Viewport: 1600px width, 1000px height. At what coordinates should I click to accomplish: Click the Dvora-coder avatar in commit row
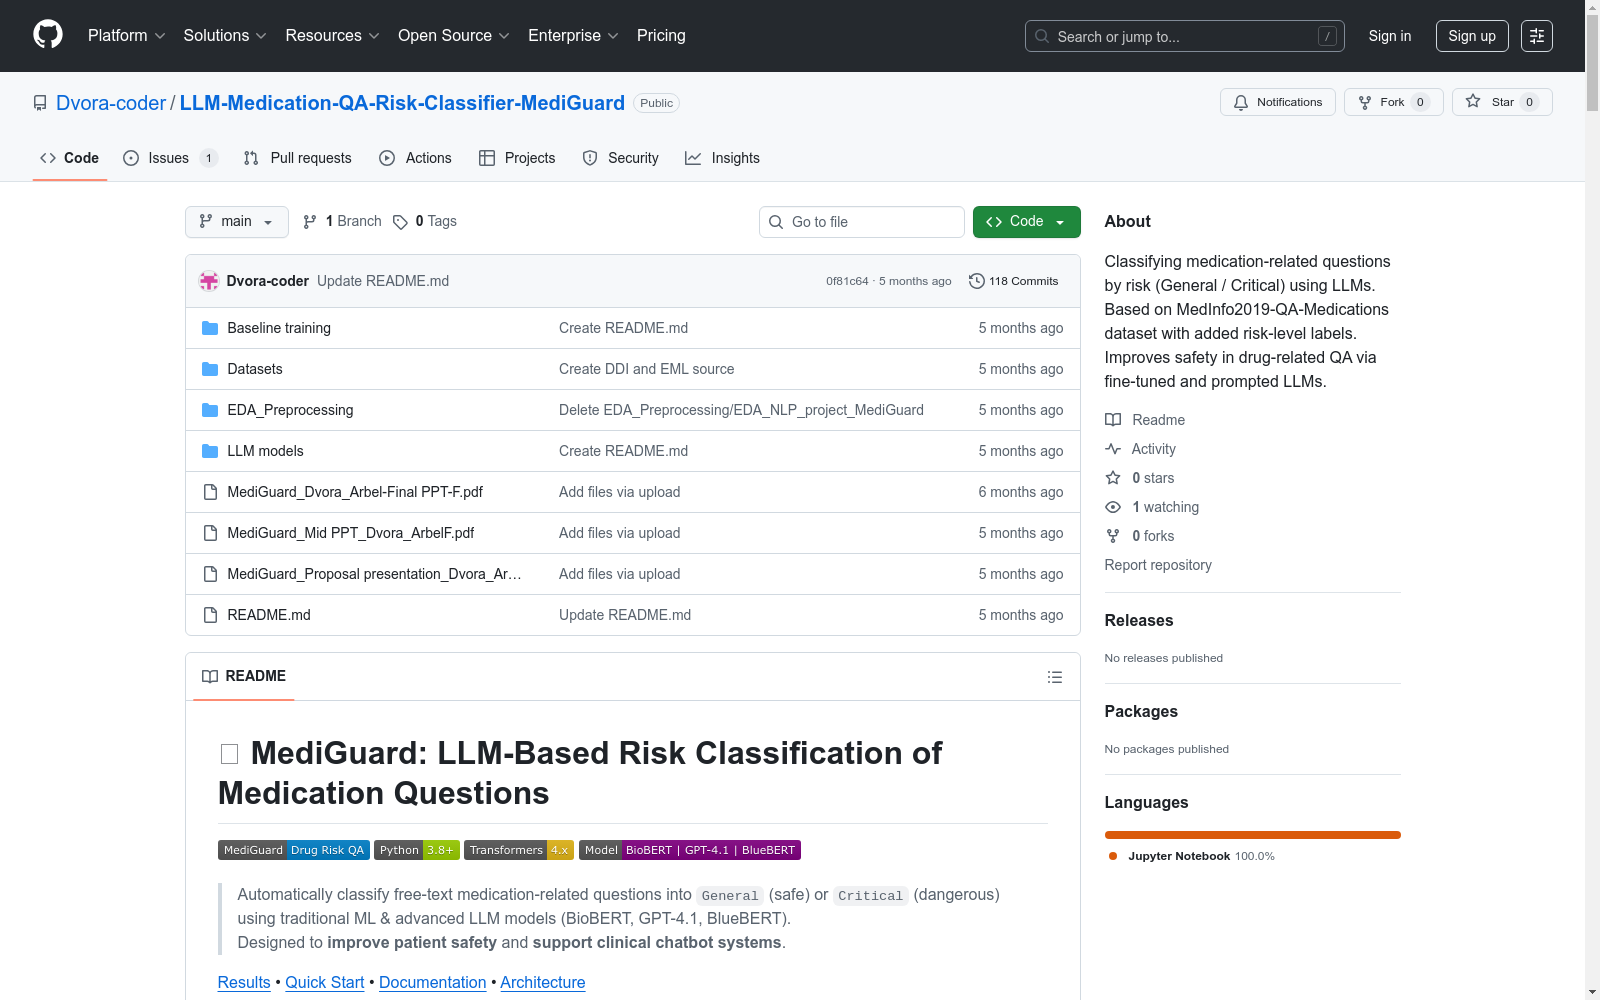(209, 281)
